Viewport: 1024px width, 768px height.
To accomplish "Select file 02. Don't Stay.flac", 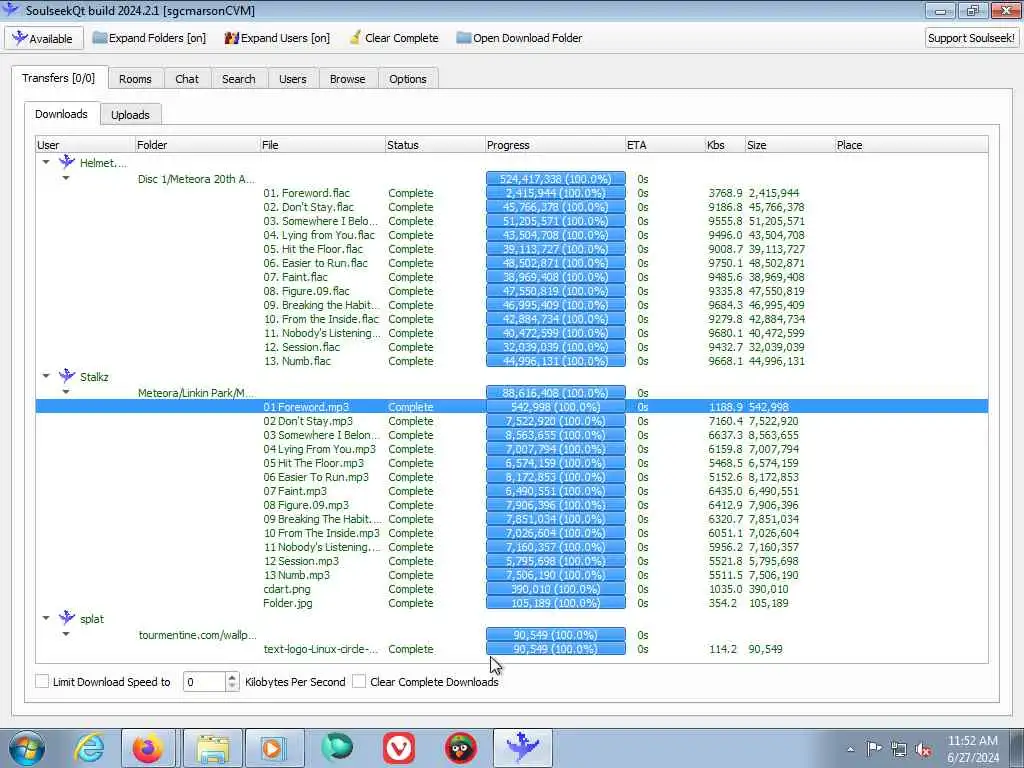I will tap(308, 207).
